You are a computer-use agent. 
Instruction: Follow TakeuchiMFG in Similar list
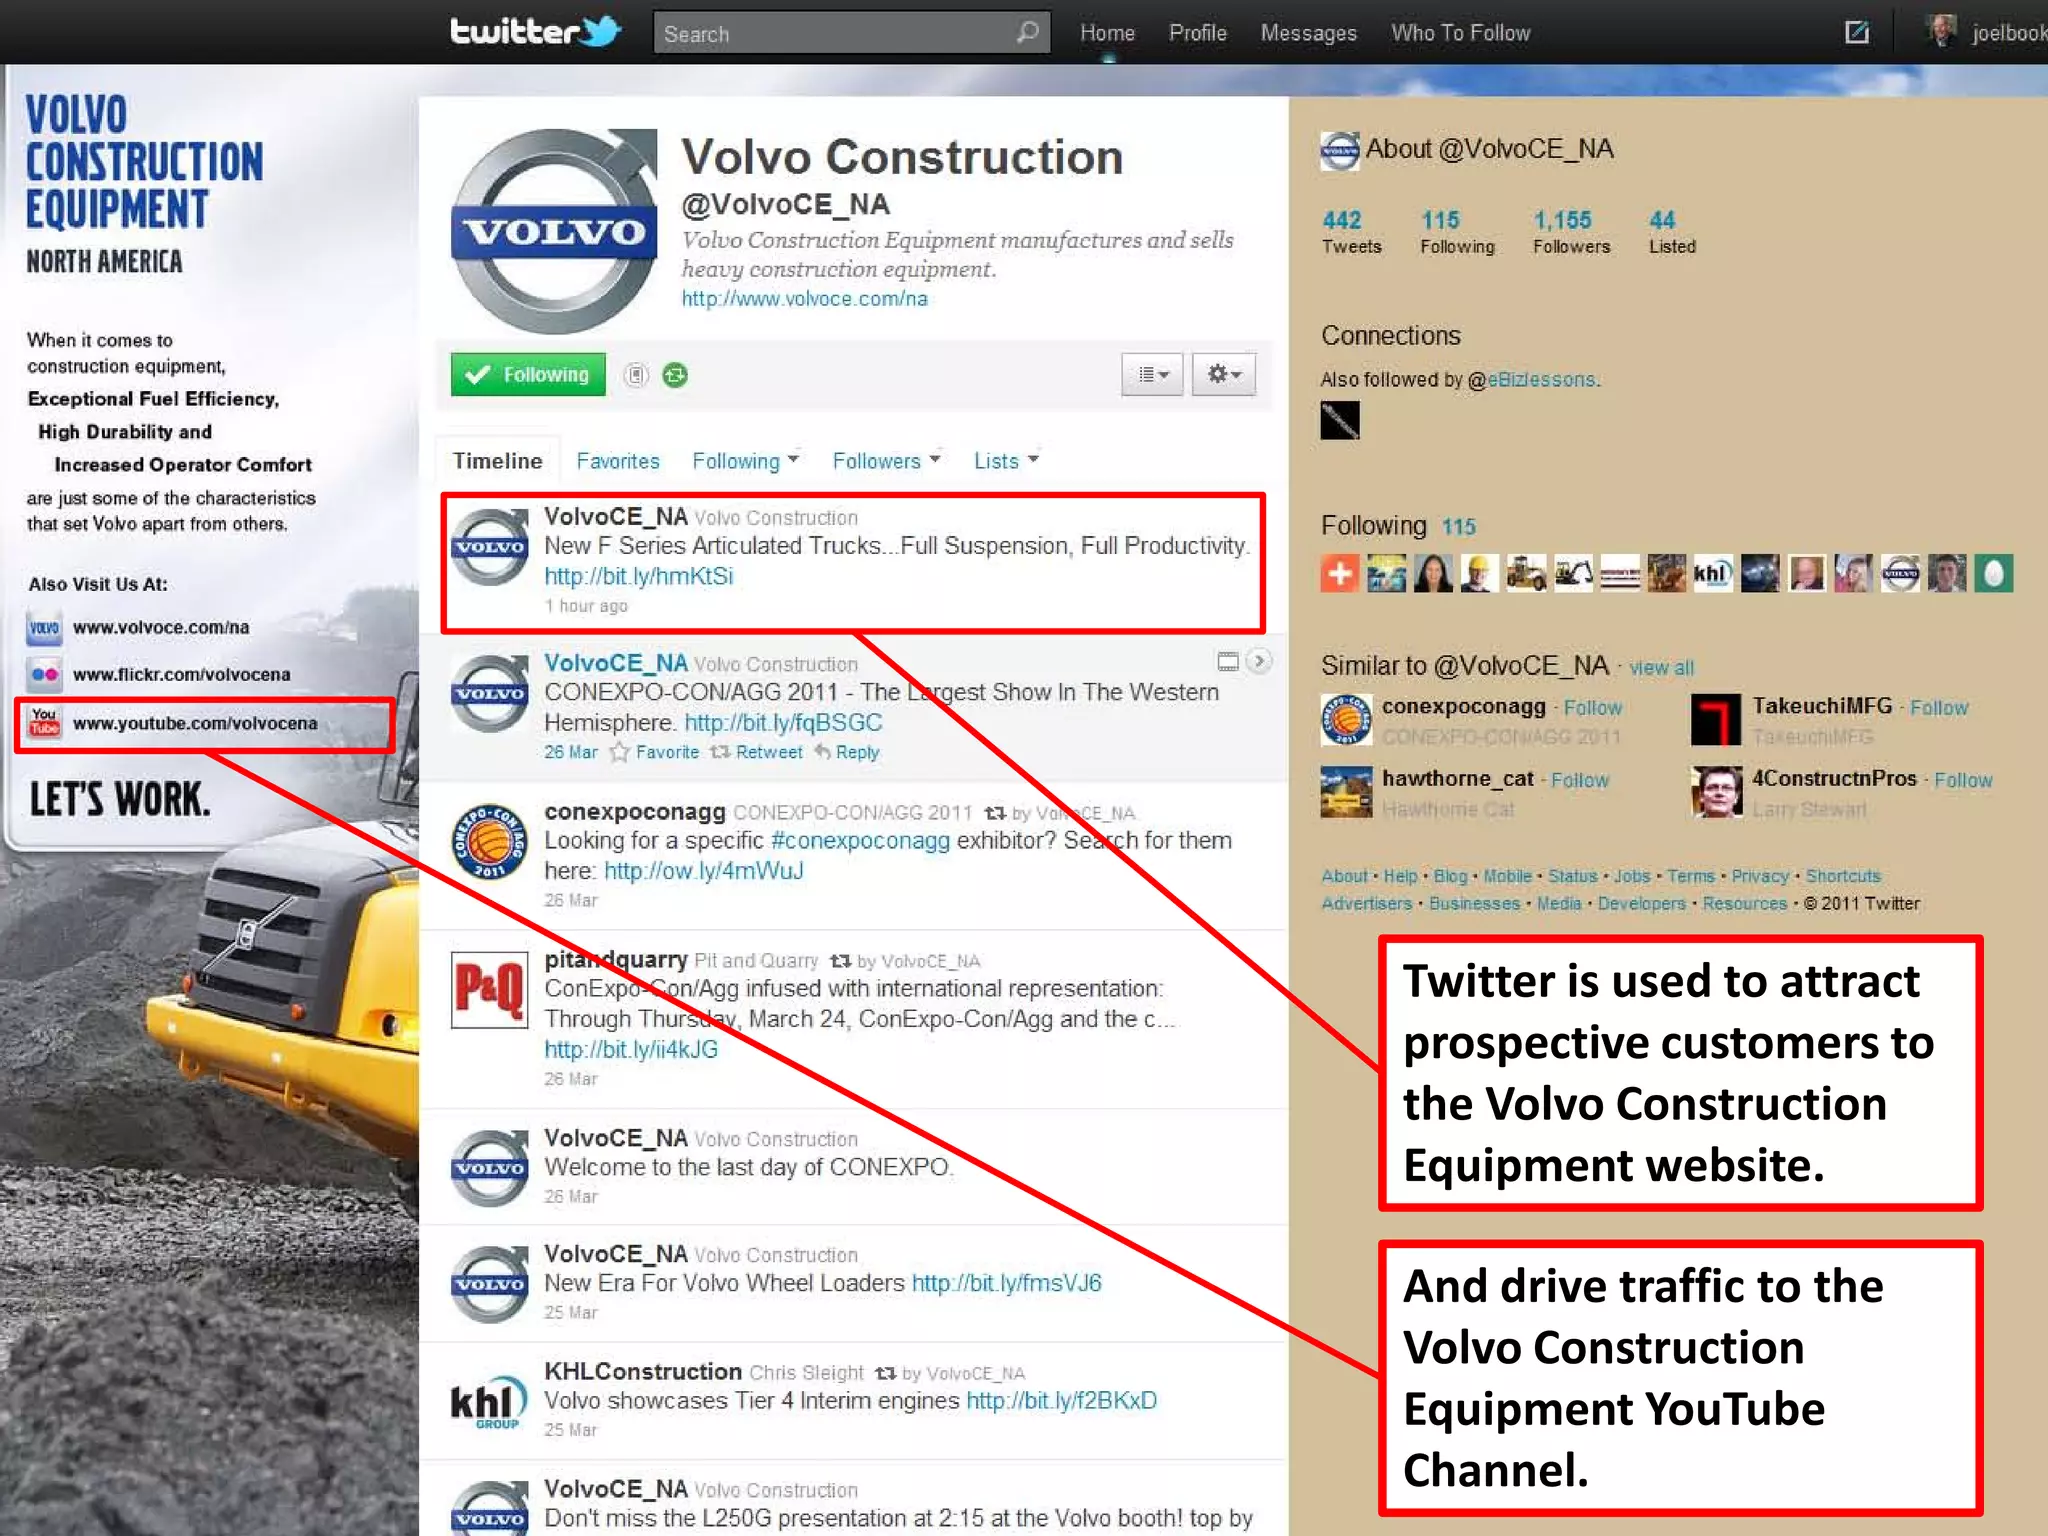click(x=1938, y=708)
